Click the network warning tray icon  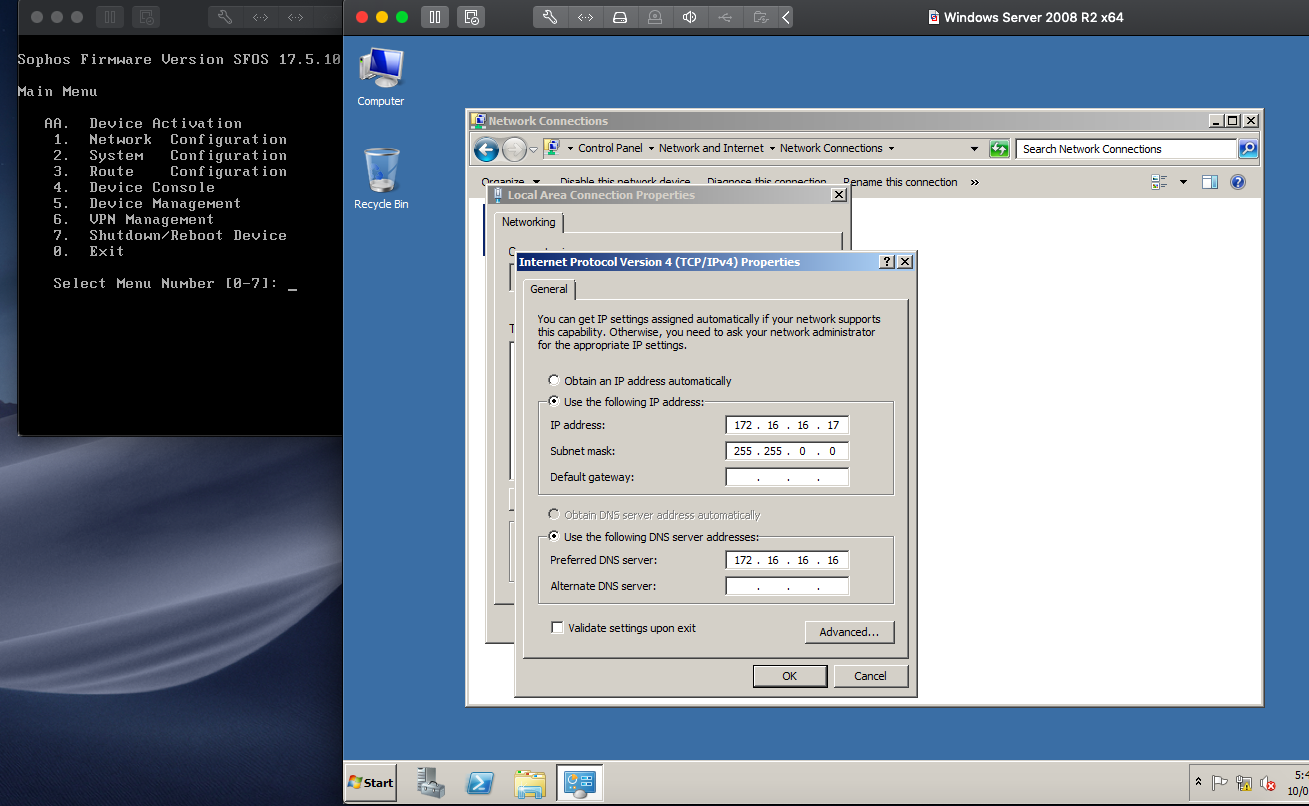click(x=1244, y=783)
